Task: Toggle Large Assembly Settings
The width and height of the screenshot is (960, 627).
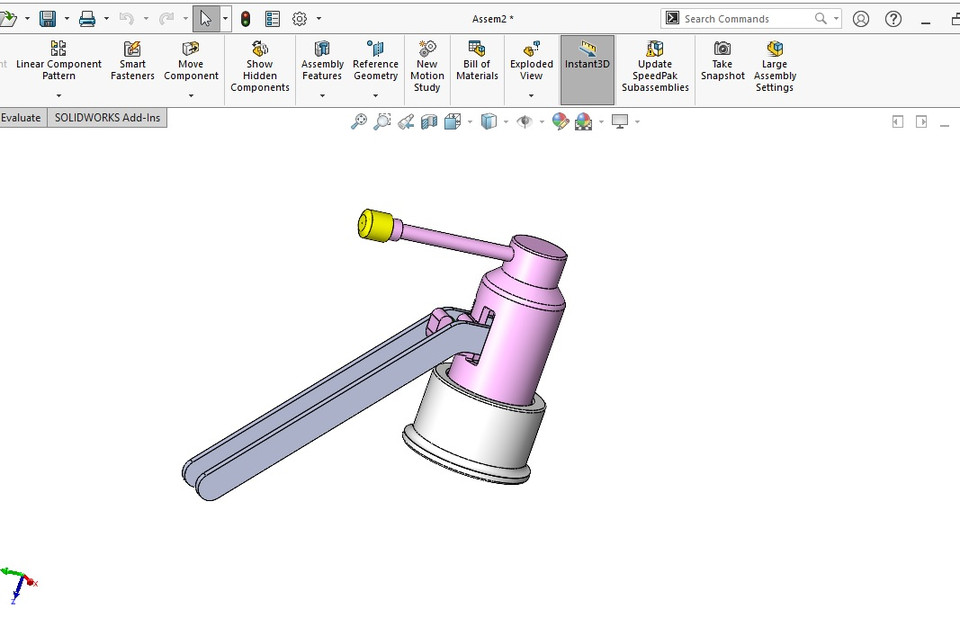Action: [x=774, y=63]
